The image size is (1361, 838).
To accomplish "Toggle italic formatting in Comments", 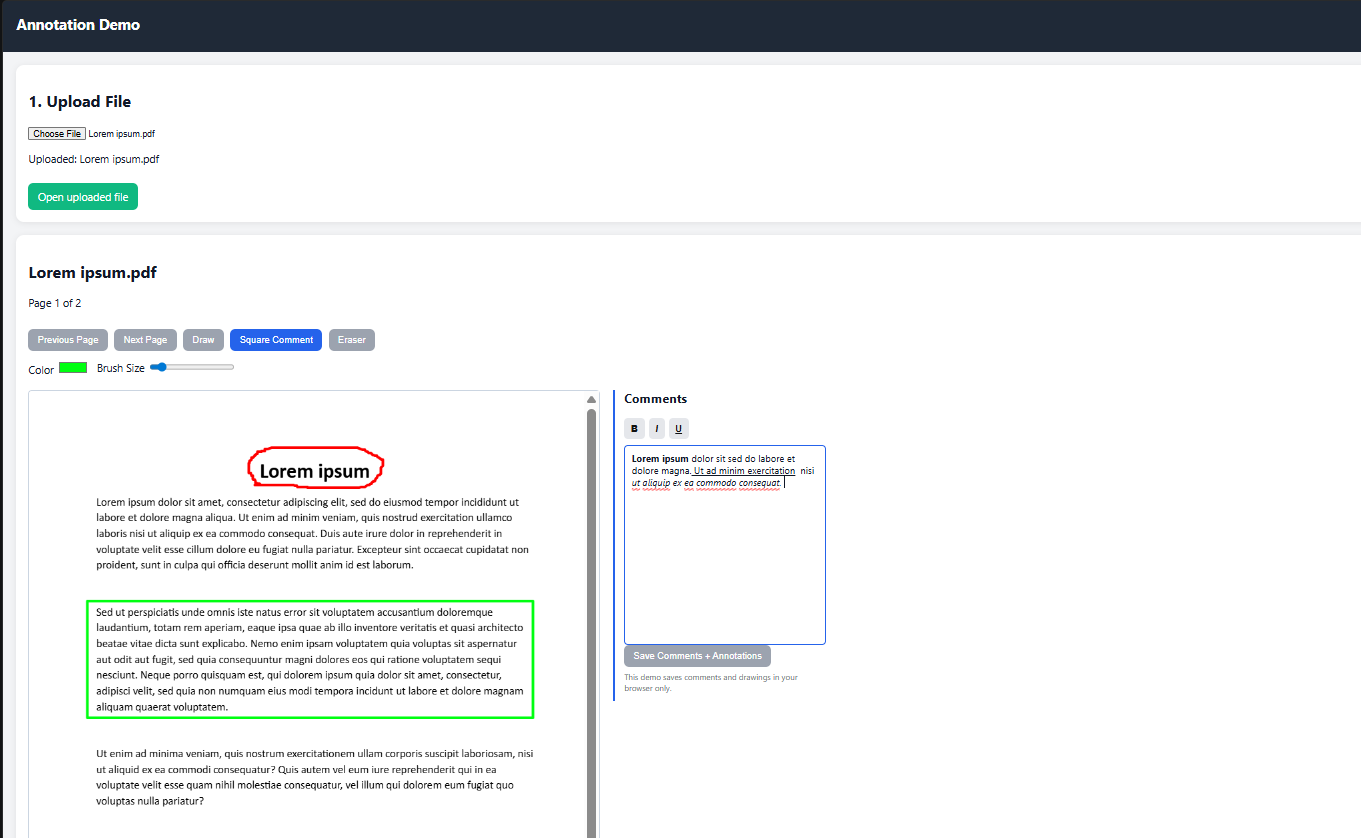I will coord(657,428).
